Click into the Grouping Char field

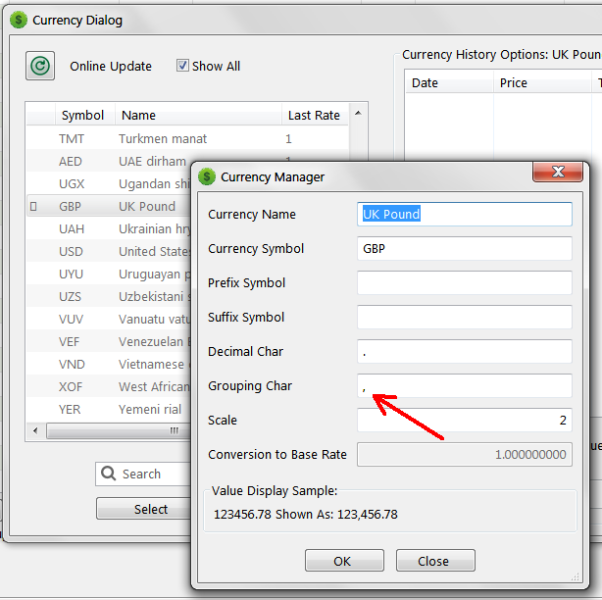(464, 386)
